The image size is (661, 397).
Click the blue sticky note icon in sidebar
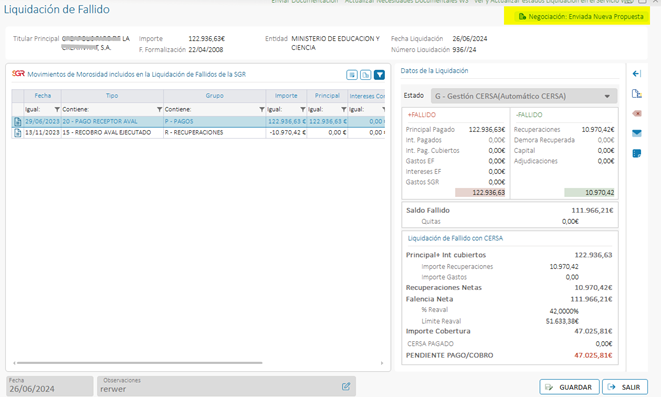[637, 153]
